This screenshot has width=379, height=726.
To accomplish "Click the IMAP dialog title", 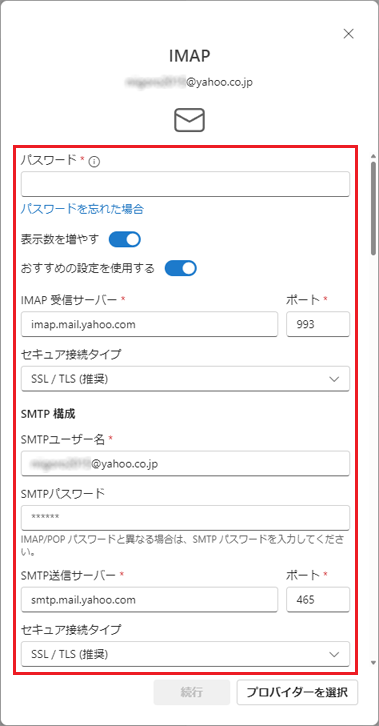I will 189,56.
